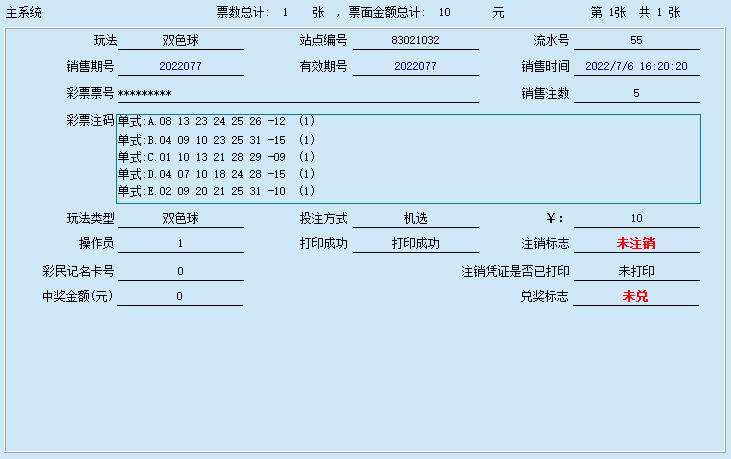
Task: Click the red 未注销 status
Action: point(636,243)
